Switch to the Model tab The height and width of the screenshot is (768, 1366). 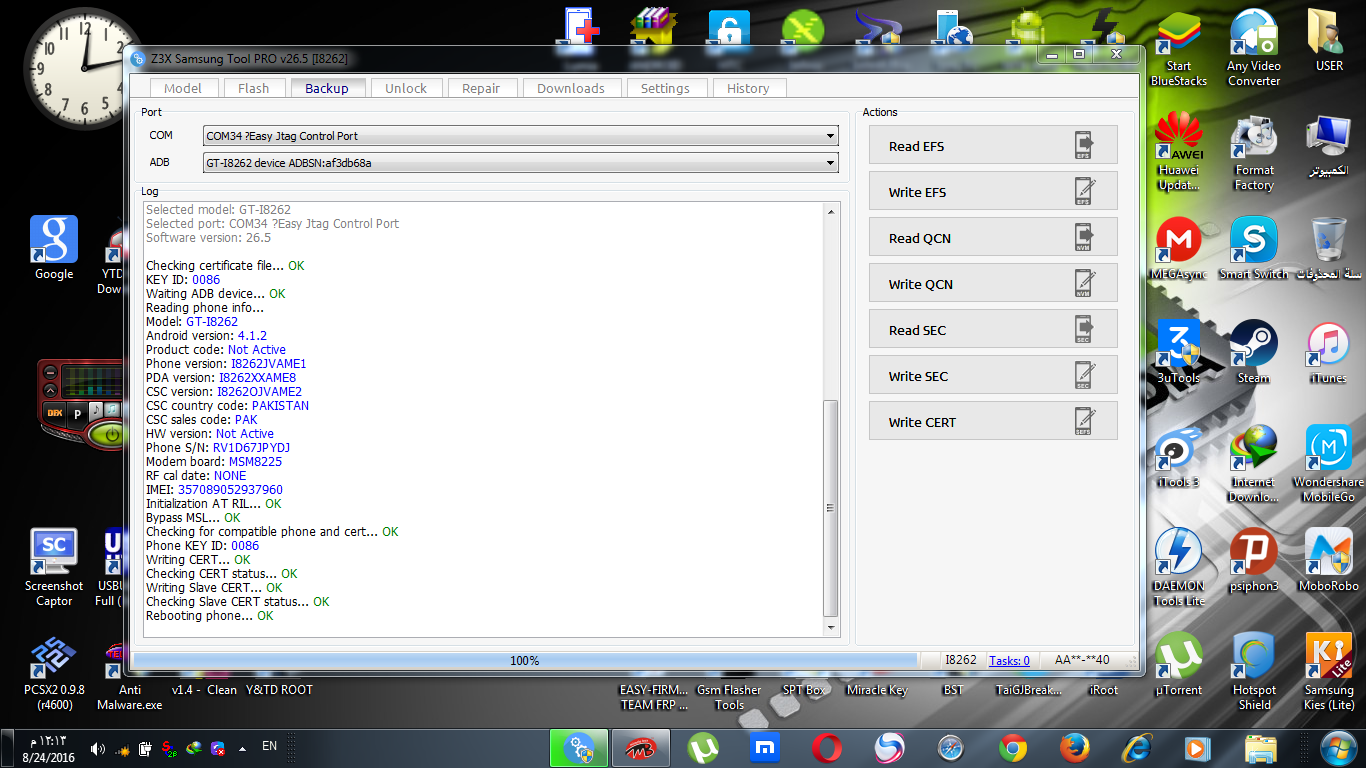click(x=183, y=88)
